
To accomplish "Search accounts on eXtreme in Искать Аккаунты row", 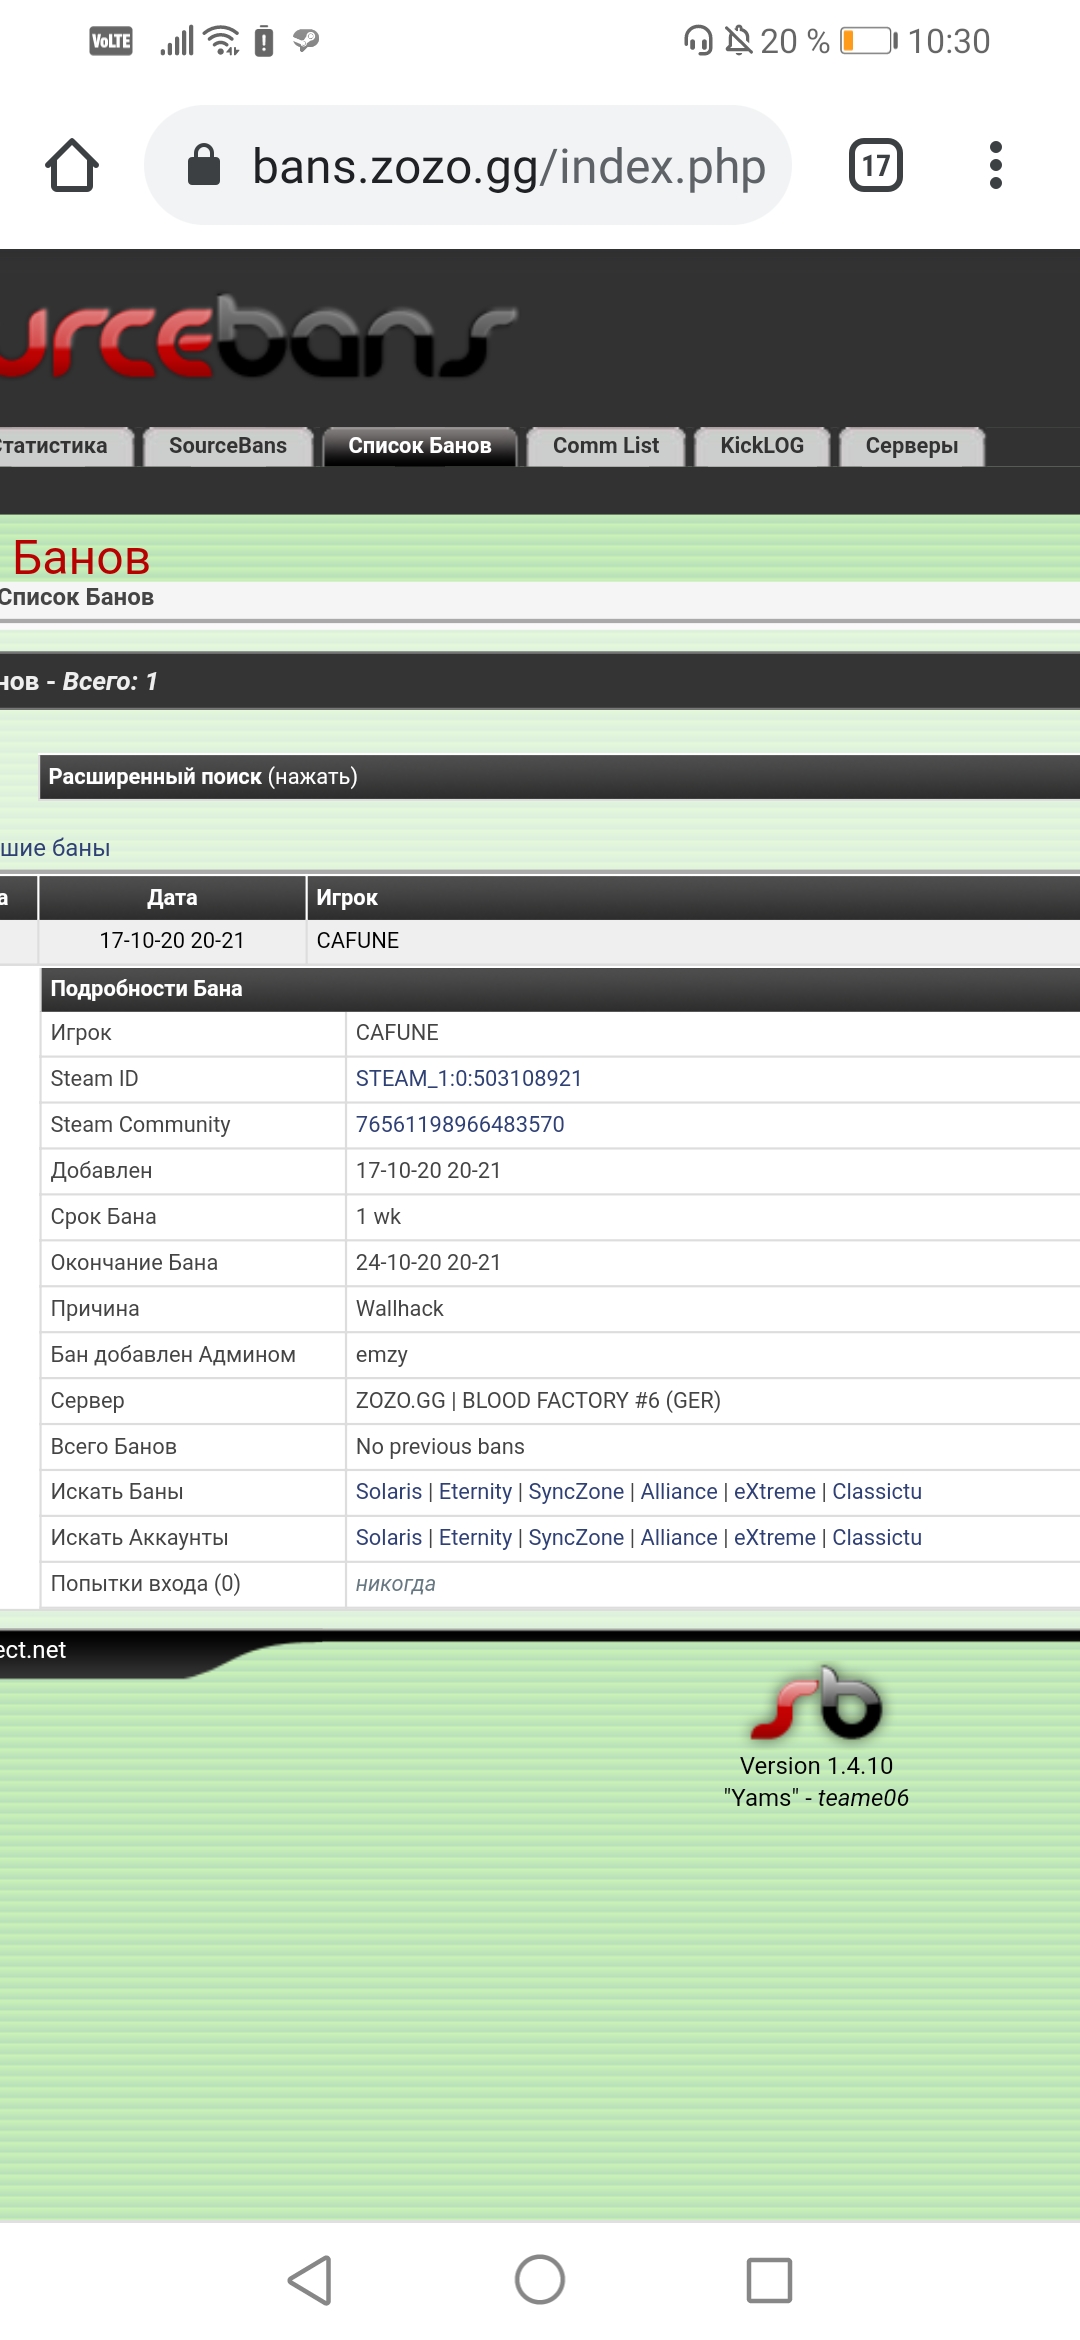I will pyautogui.click(x=775, y=1538).
